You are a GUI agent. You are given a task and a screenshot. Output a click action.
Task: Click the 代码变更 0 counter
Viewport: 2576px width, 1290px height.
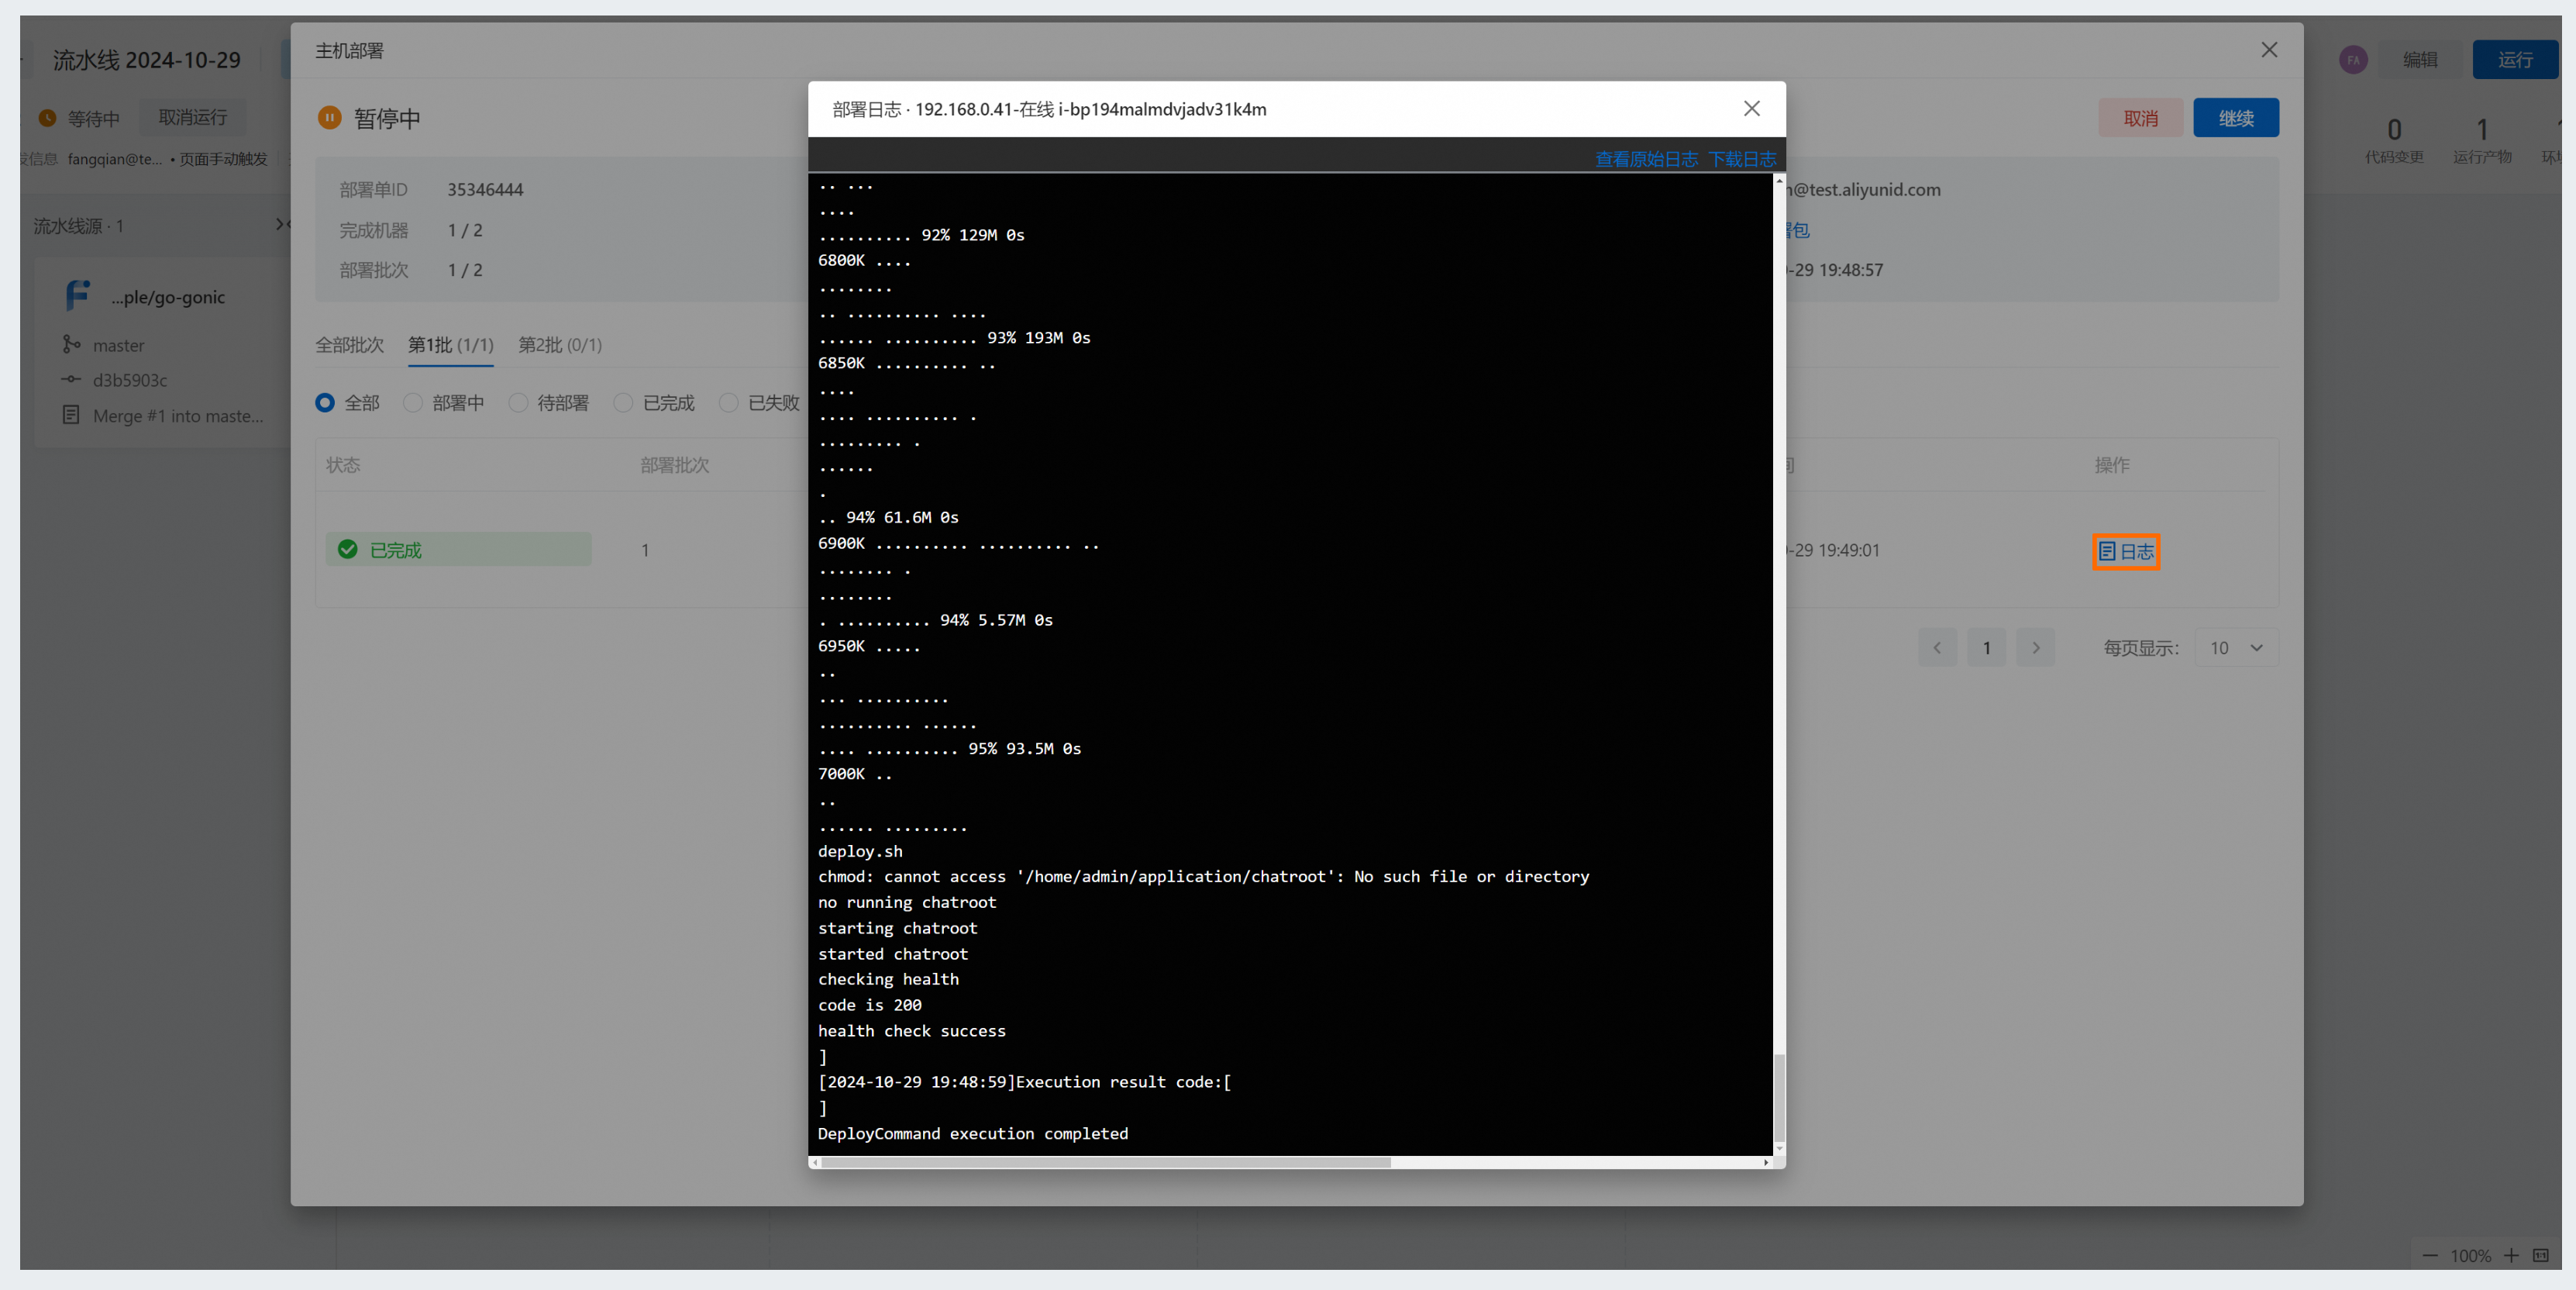click(x=2394, y=140)
